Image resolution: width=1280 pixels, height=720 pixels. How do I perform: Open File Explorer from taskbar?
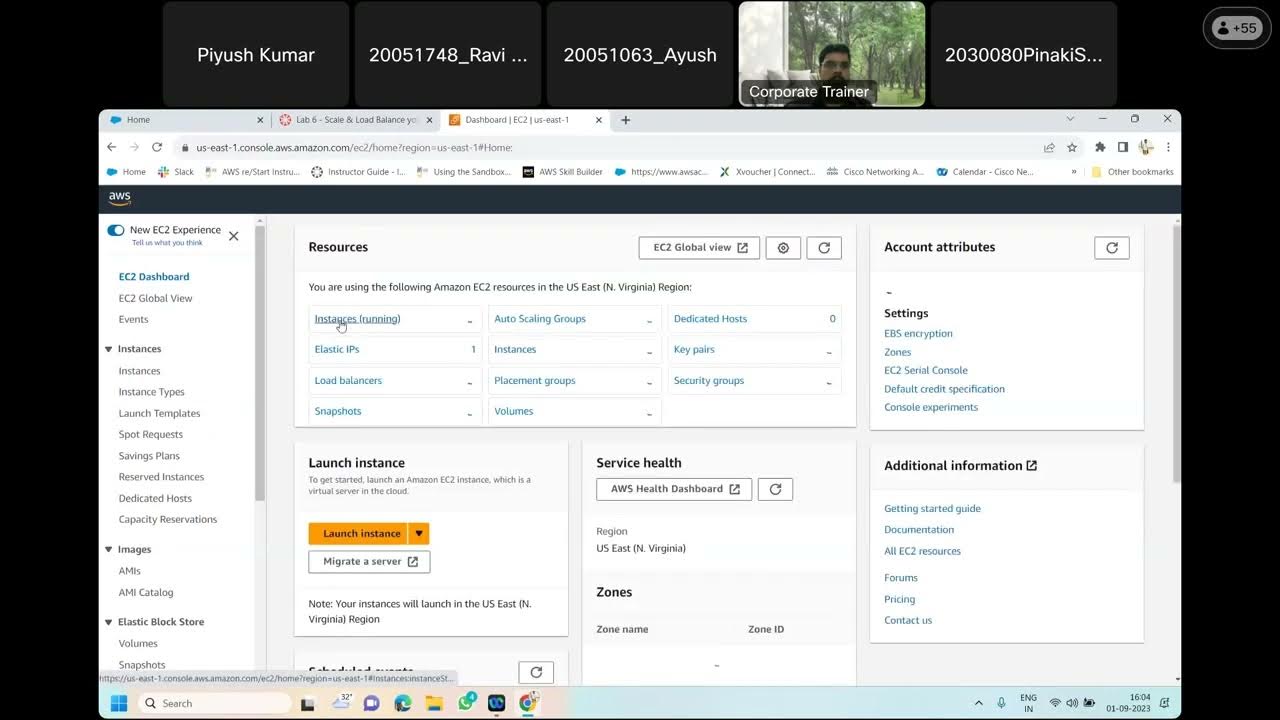click(x=435, y=703)
